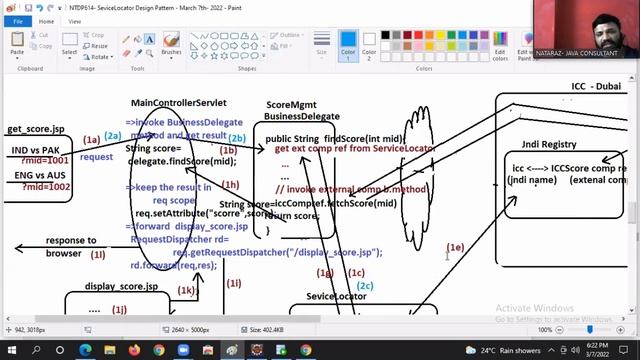Choose the Five-point star shape
Screen dimensions: 640x360
click(x=214, y=56)
